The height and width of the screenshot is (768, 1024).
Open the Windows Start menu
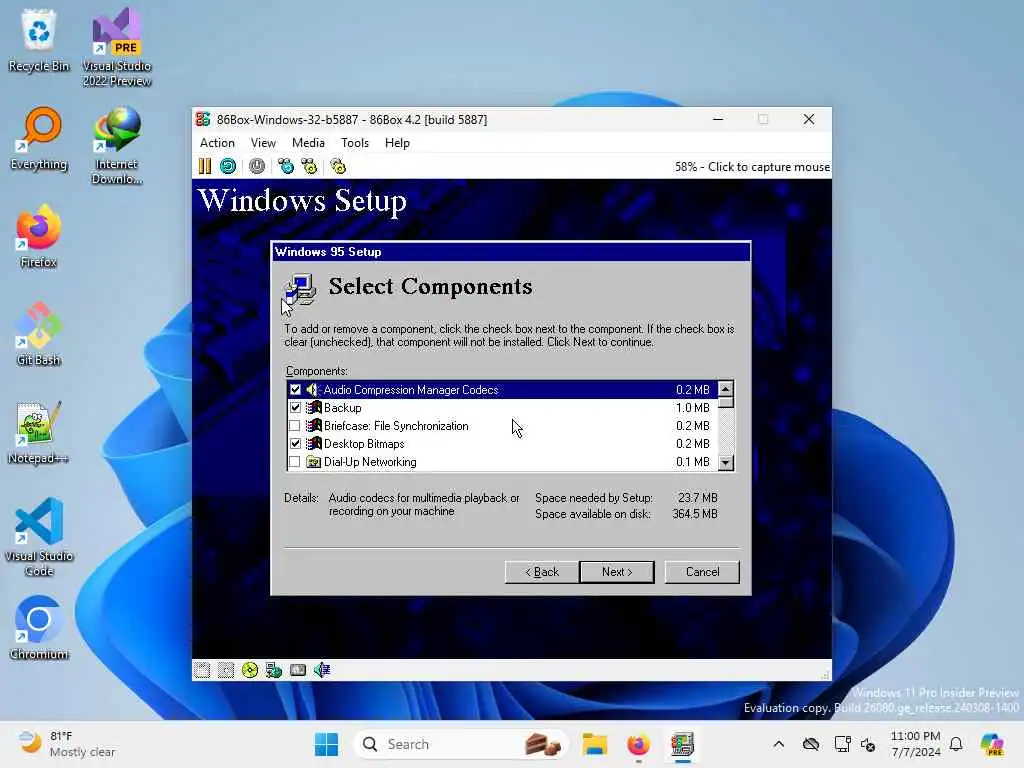327,744
